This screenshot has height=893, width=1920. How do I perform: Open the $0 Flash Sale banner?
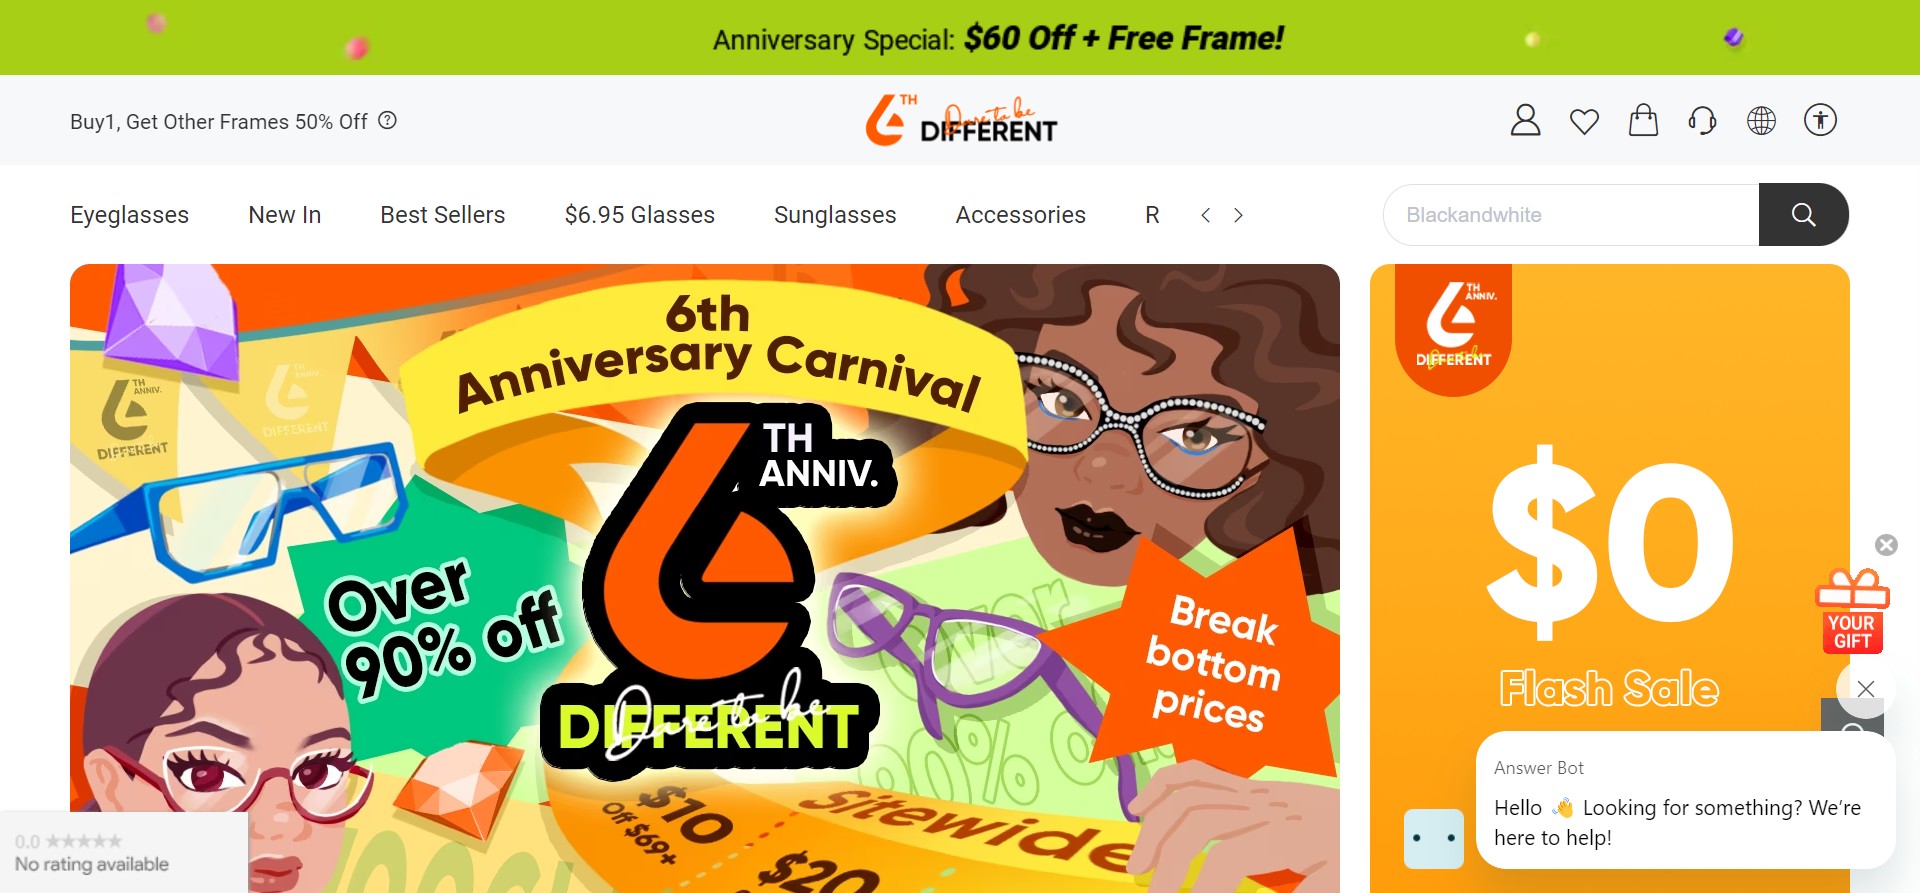click(x=1609, y=578)
